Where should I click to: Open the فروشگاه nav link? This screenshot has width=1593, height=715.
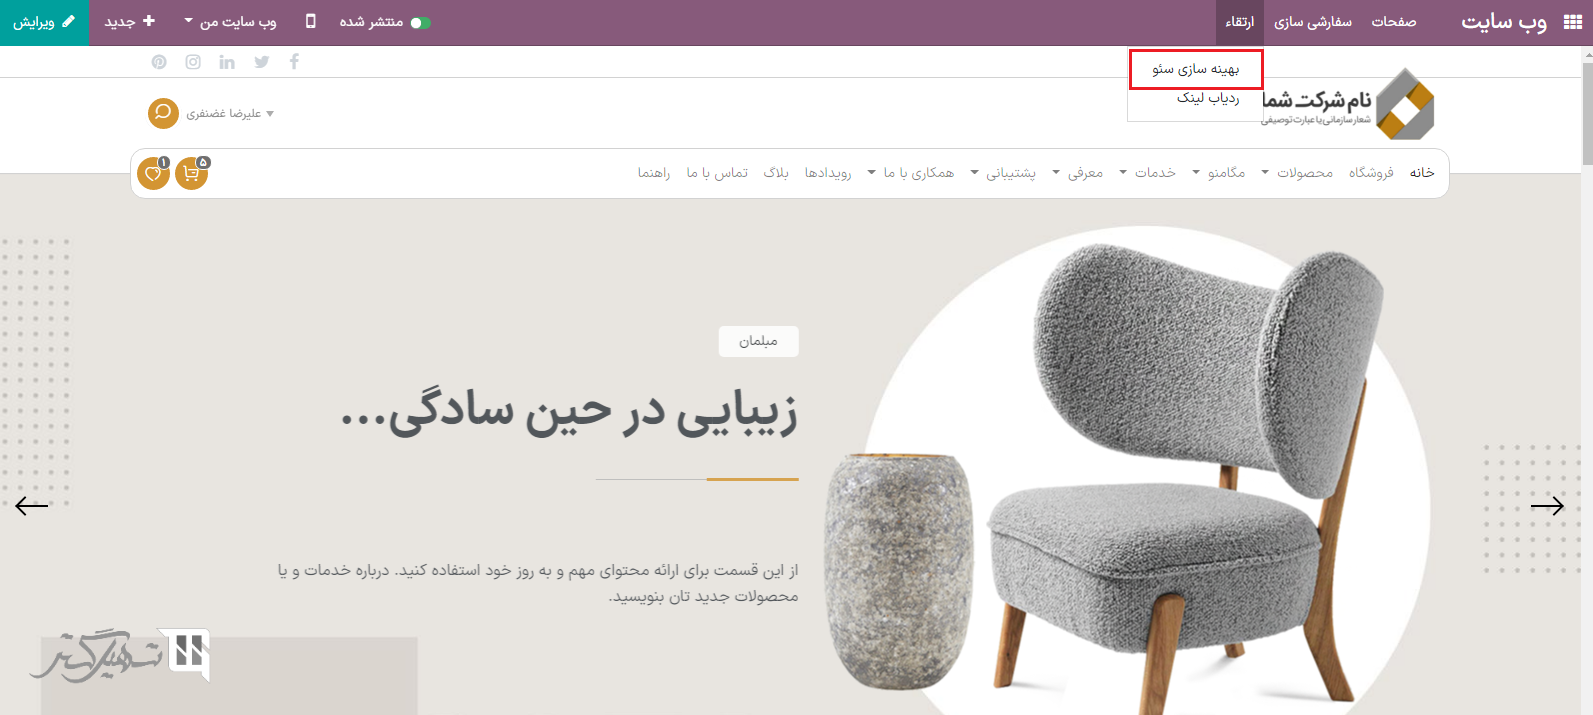[x=1371, y=173]
